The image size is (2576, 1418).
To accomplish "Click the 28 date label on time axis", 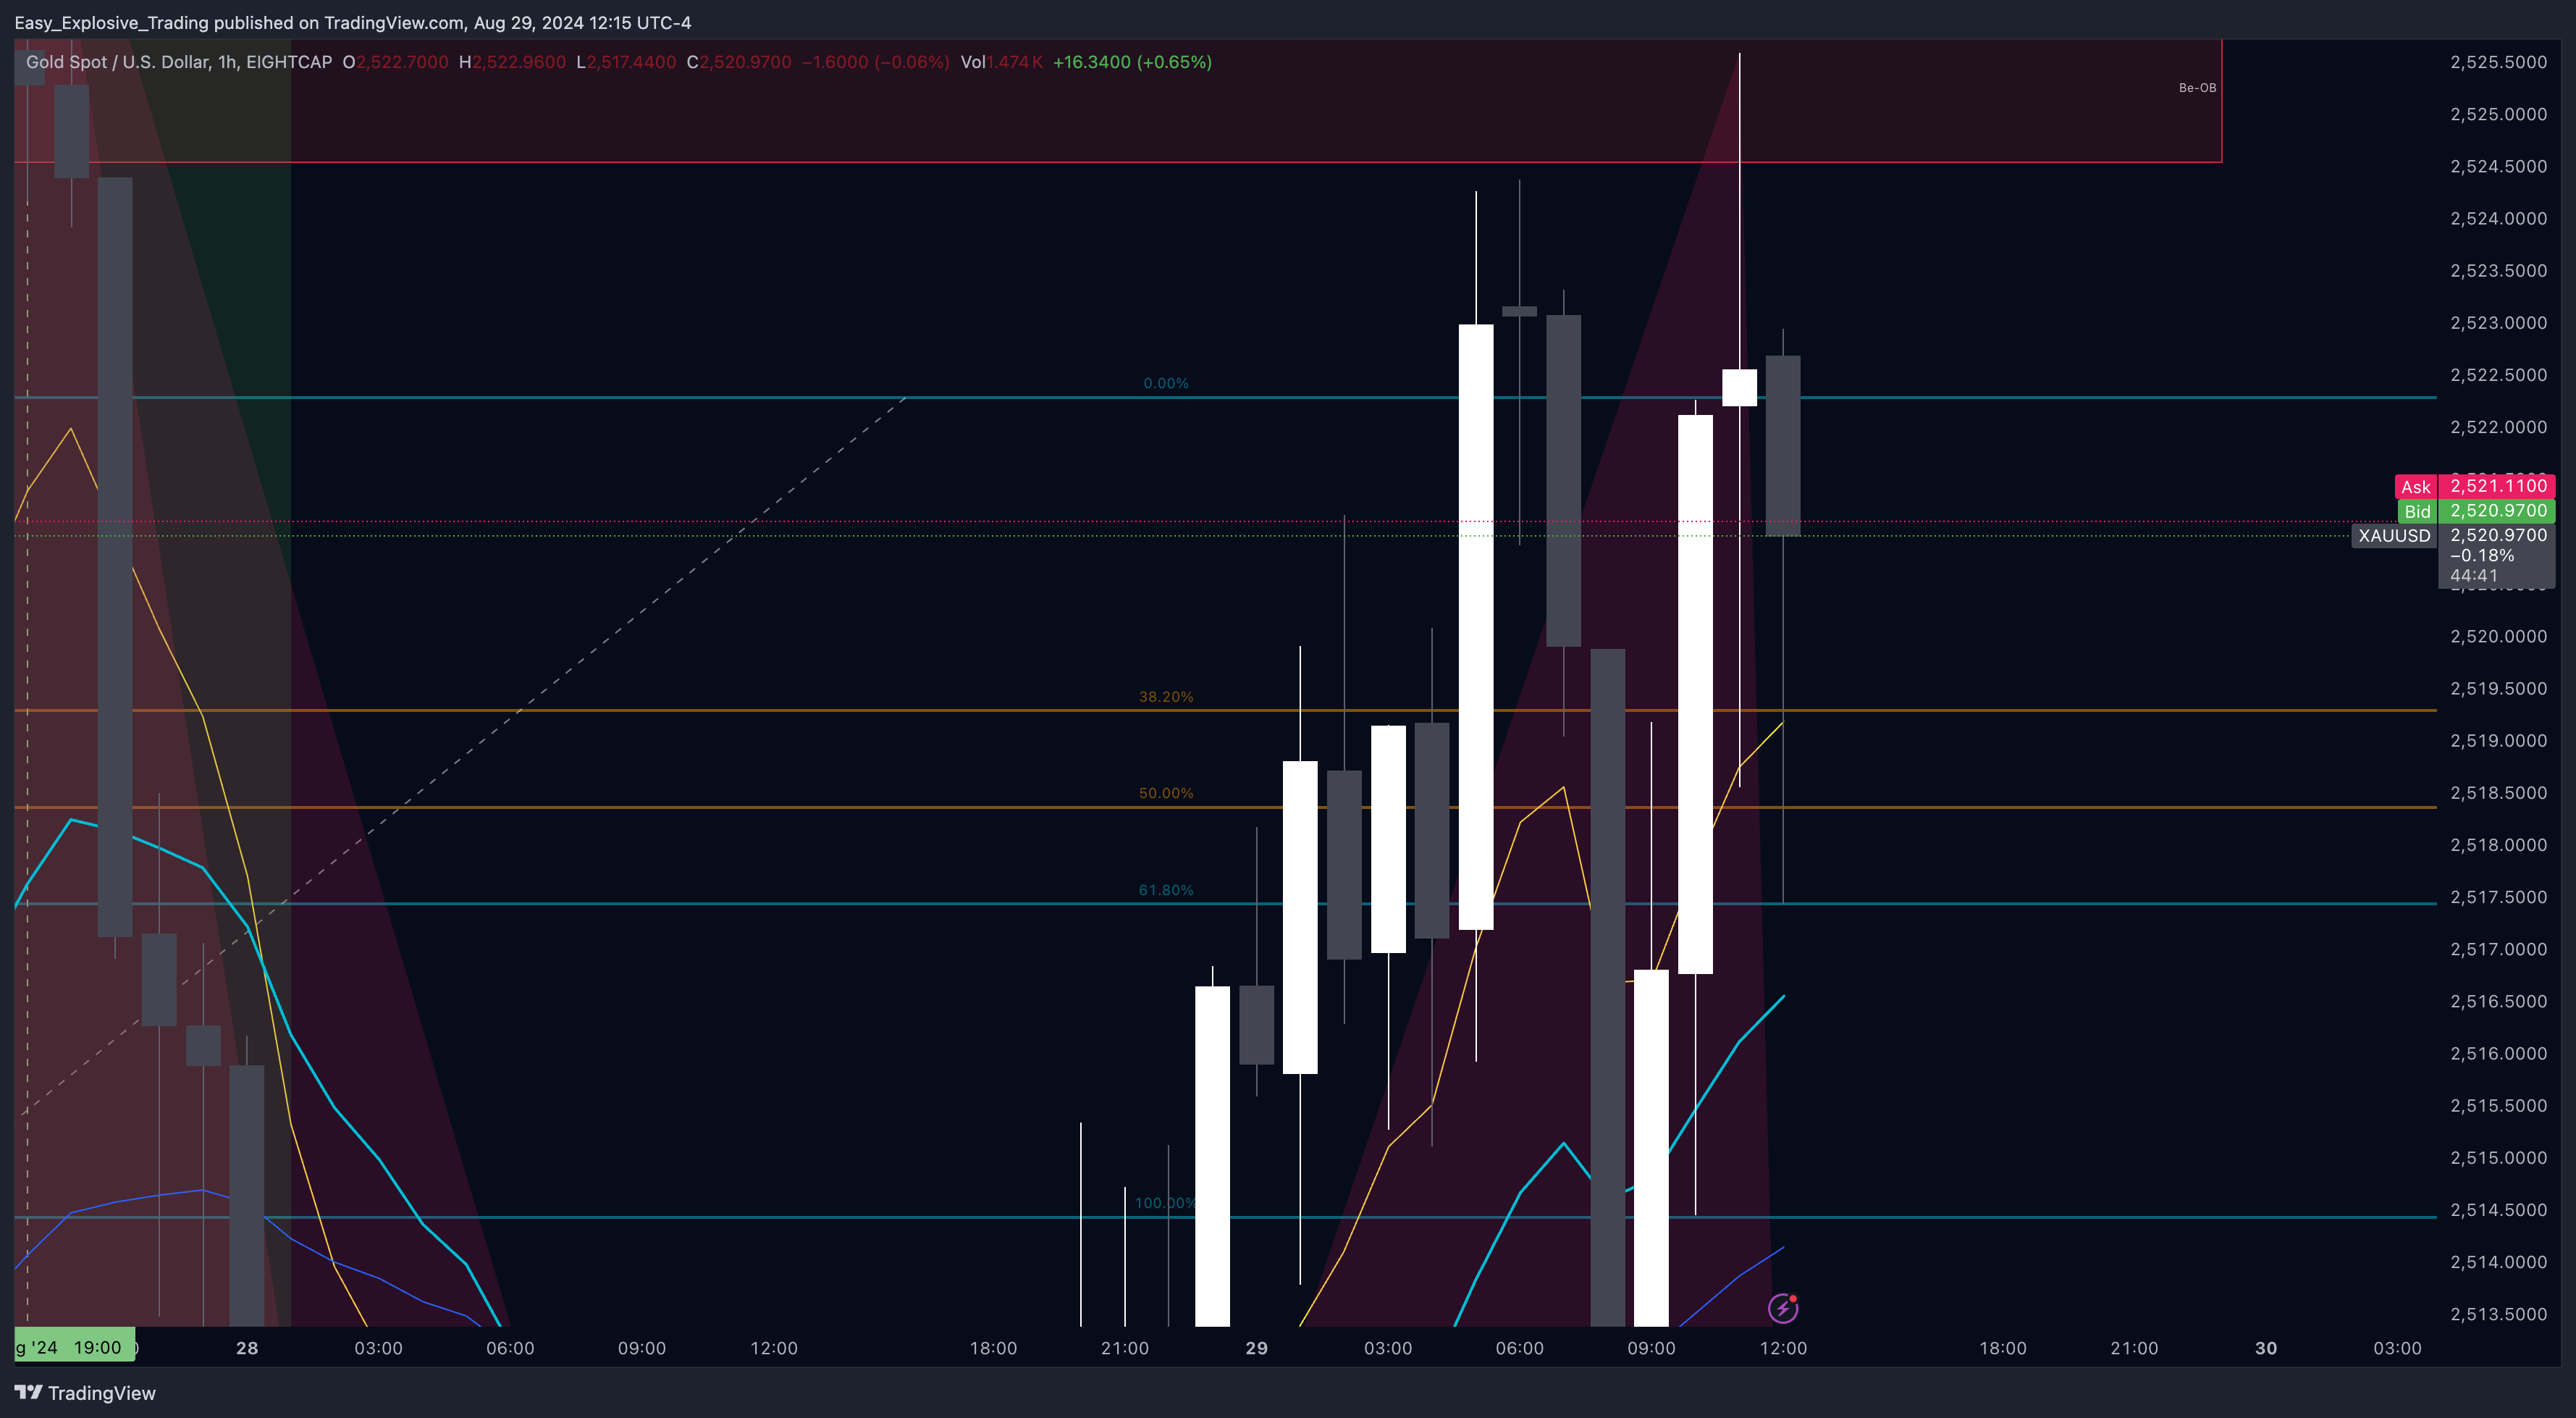I will coord(247,1348).
